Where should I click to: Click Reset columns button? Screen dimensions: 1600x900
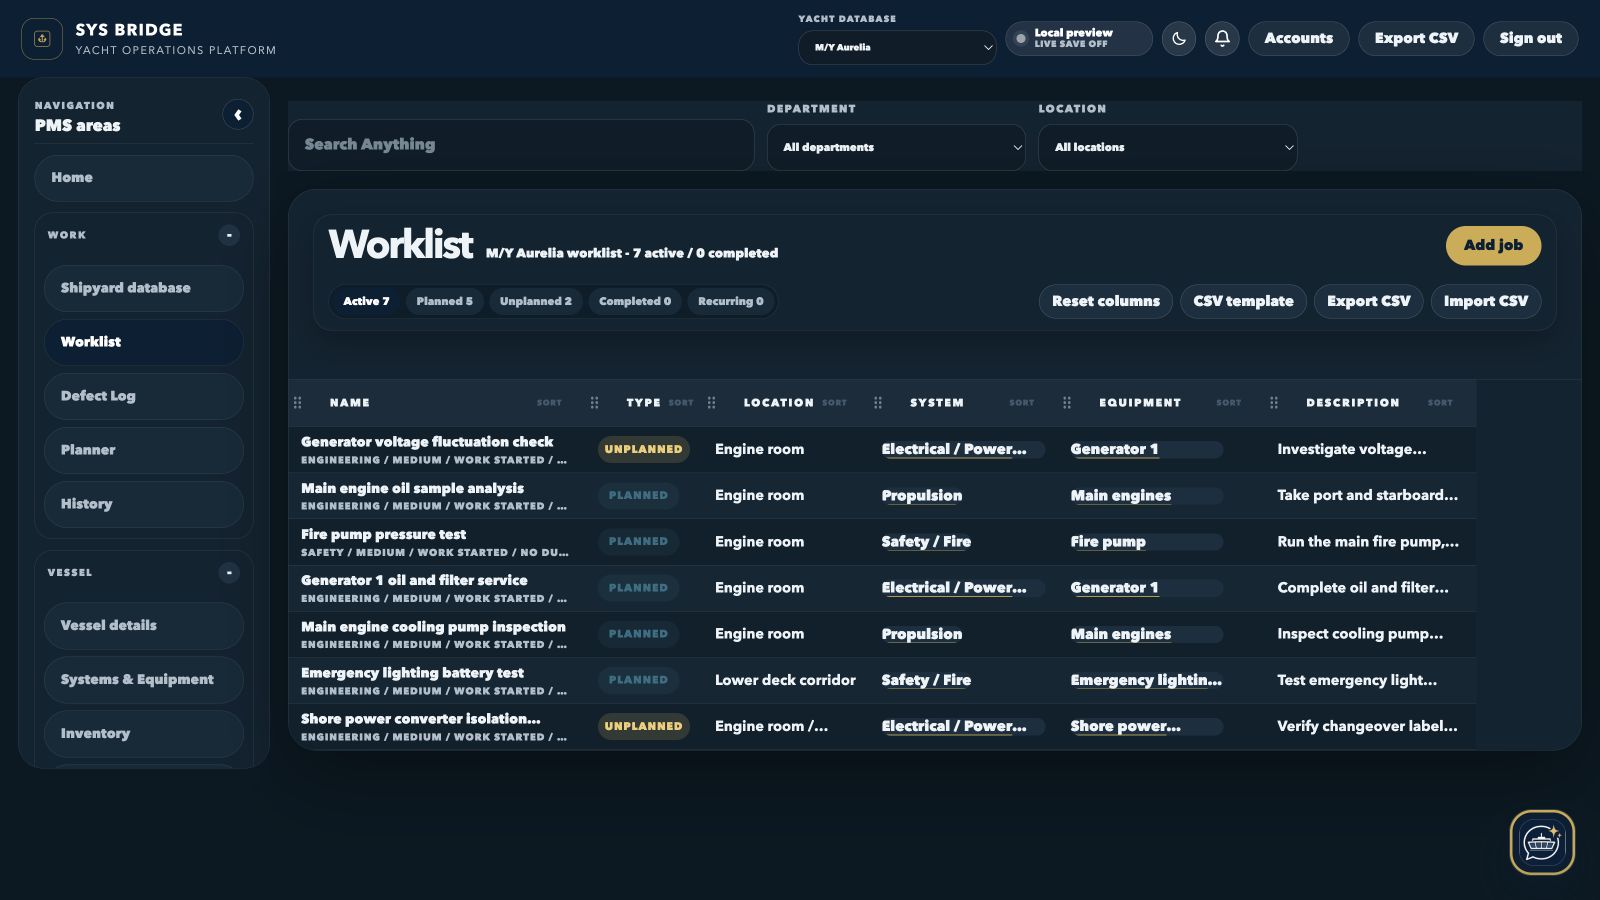click(1106, 301)
